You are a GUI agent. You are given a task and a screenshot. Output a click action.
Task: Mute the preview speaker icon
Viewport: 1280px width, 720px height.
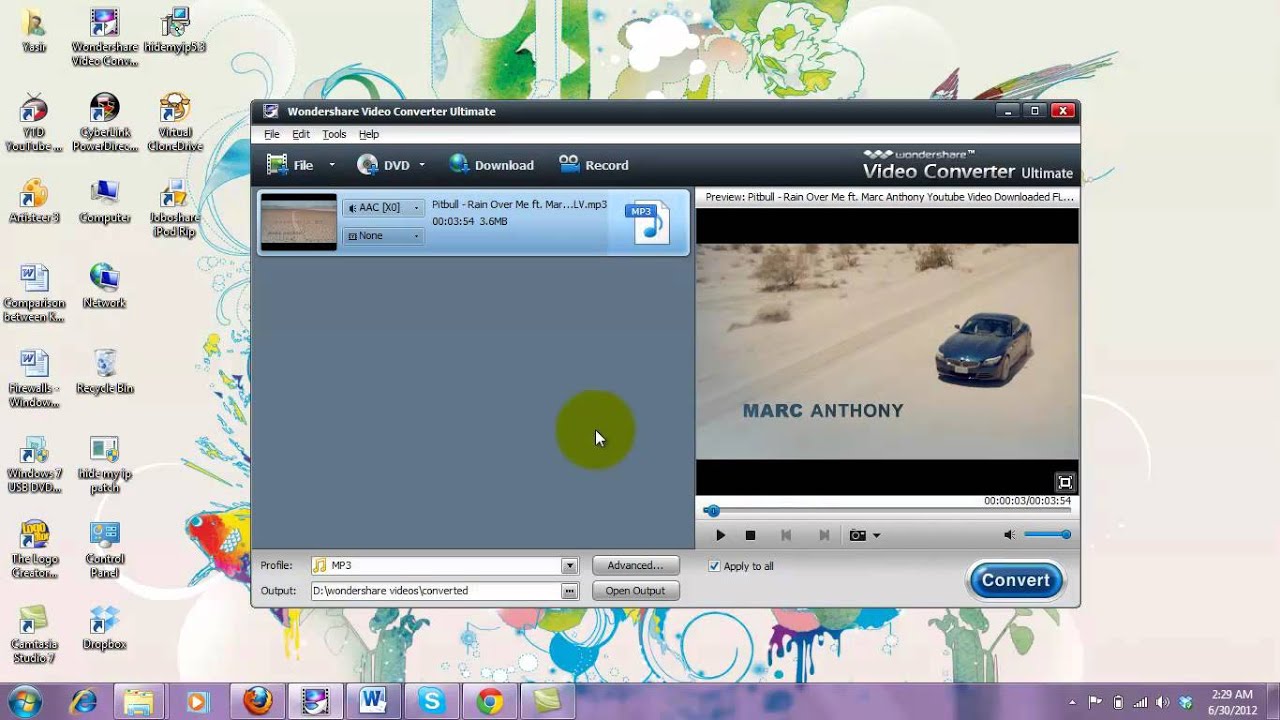[1009, 535]
